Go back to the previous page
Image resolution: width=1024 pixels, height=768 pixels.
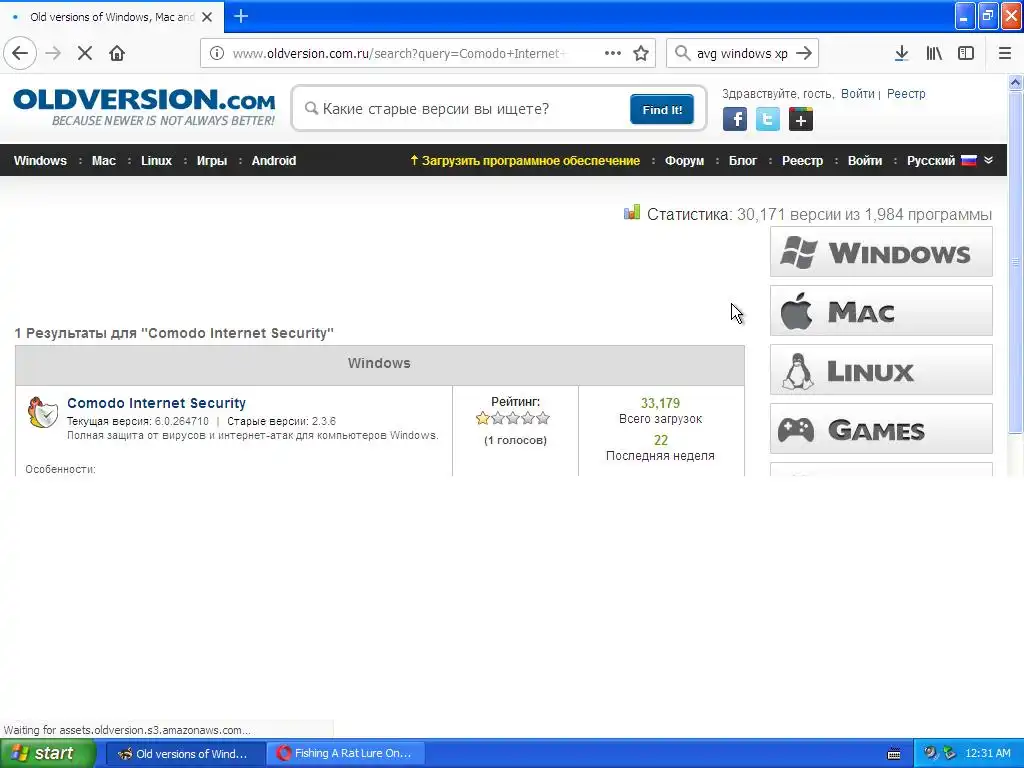(x=20, y=53)
